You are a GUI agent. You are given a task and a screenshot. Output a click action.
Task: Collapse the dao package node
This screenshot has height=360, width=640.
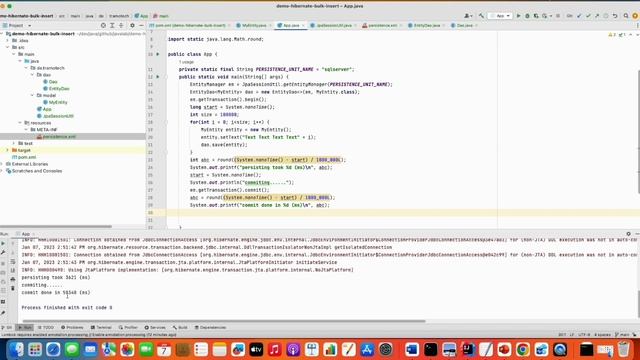(33, 75)
